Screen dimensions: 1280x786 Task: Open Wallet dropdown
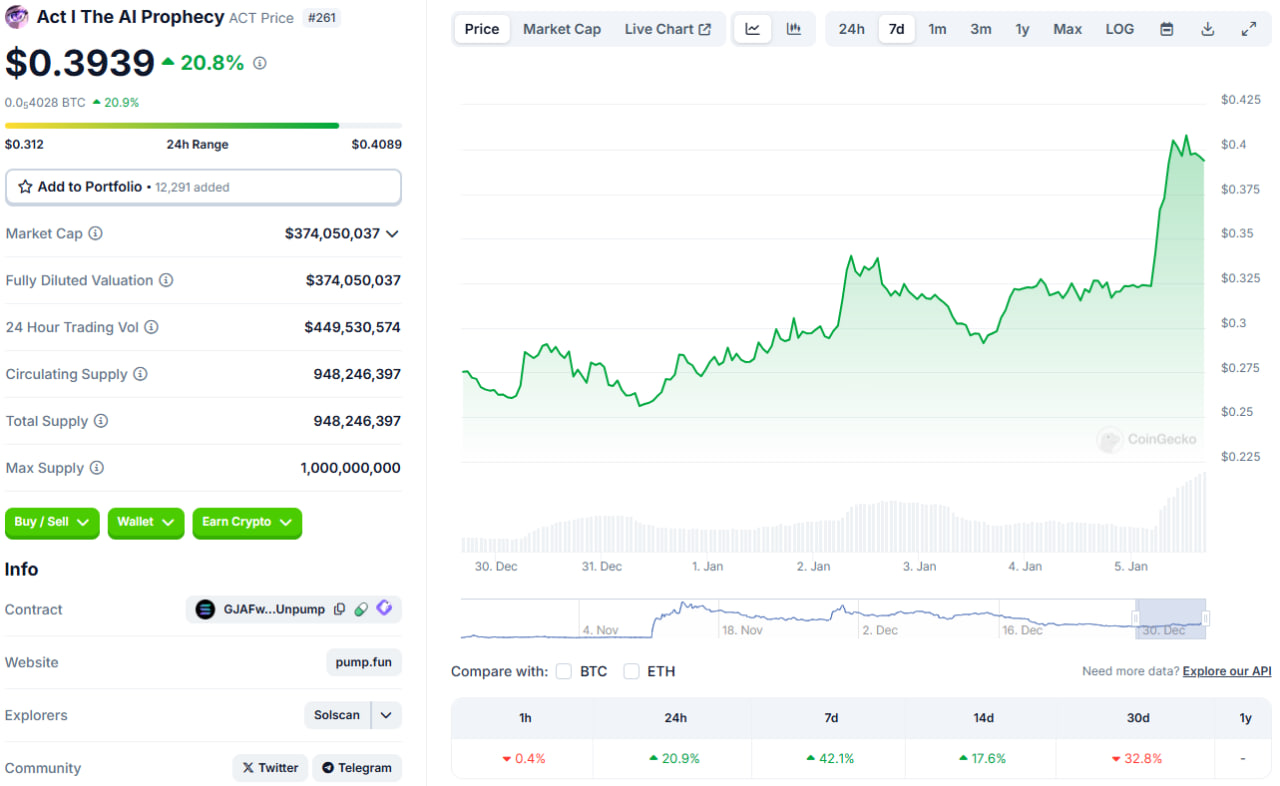click(146, 522)
